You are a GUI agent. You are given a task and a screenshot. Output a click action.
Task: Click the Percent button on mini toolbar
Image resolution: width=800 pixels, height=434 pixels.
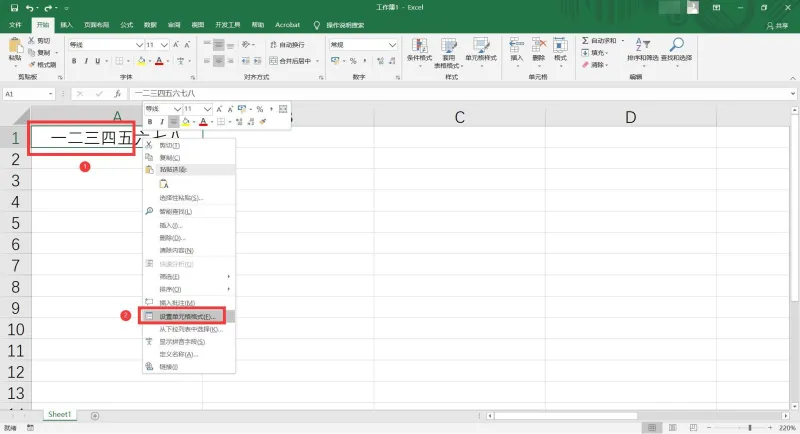tap(260, 109)
